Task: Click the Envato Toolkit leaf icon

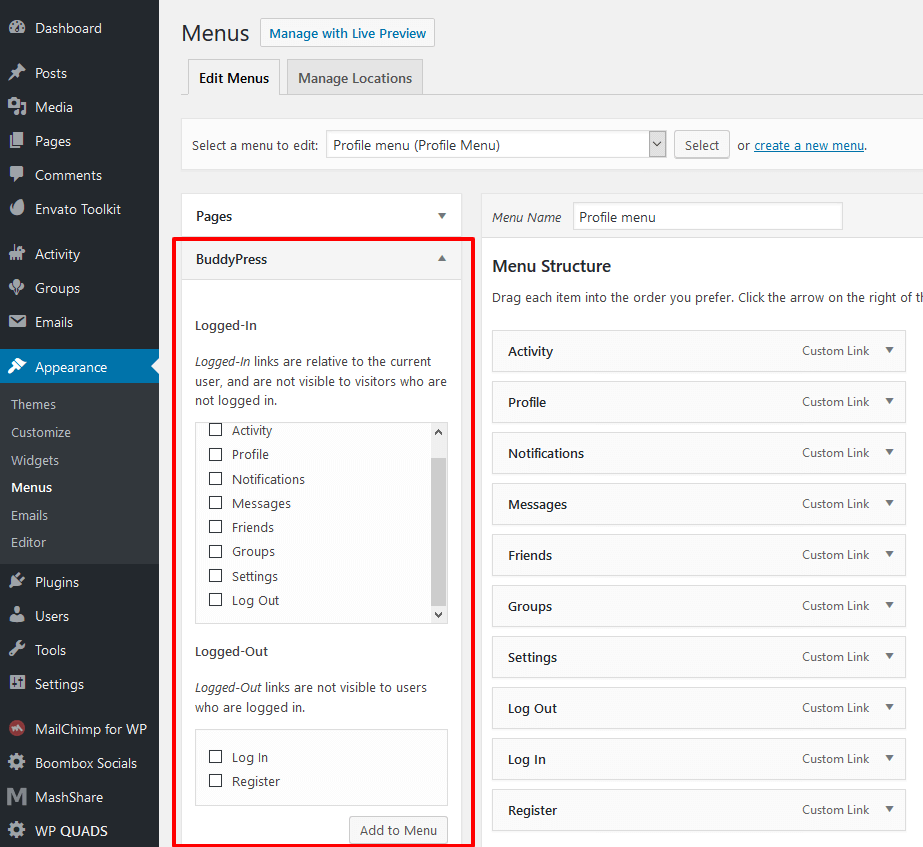Action: click(x=17, y=208)
